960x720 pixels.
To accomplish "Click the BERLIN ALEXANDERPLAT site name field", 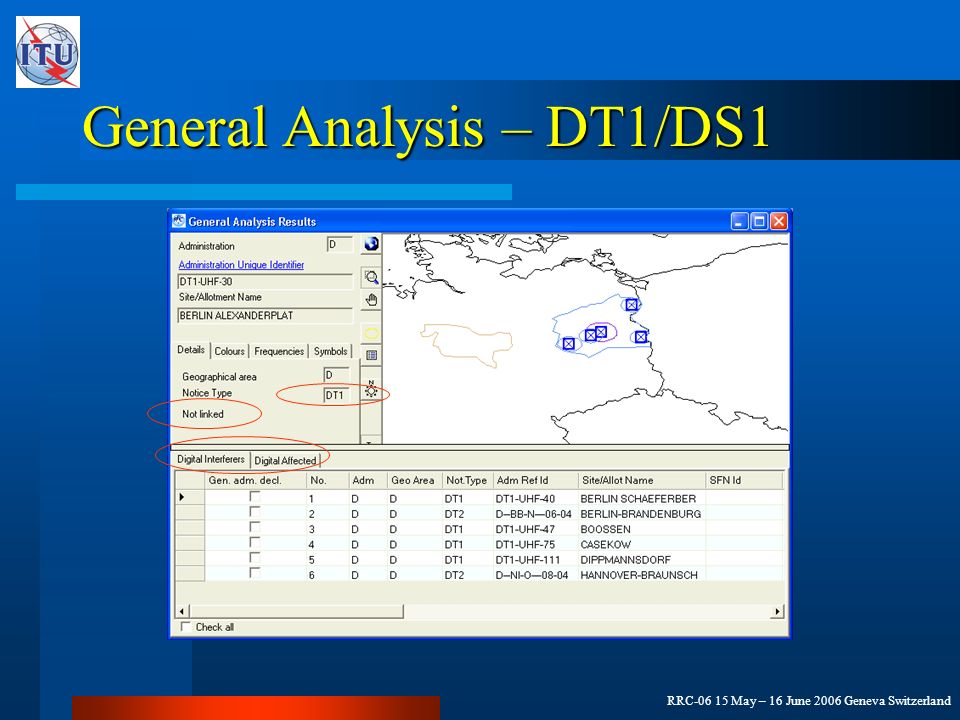I will (265, 316).
